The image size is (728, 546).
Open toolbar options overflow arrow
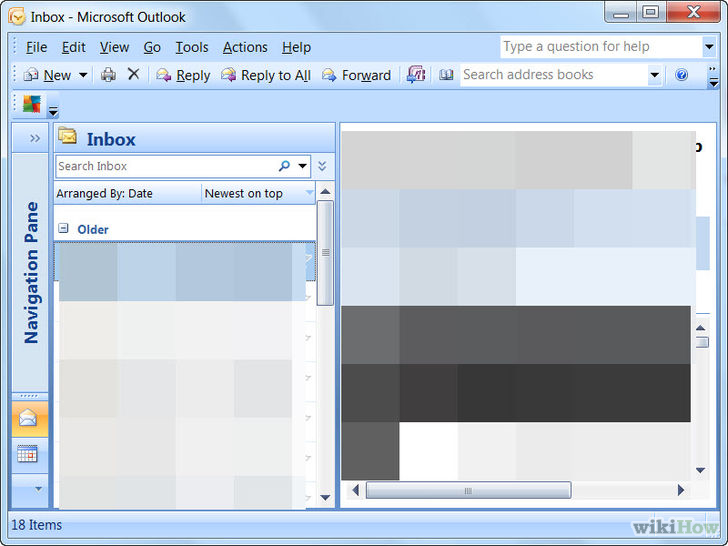[713, 78]
